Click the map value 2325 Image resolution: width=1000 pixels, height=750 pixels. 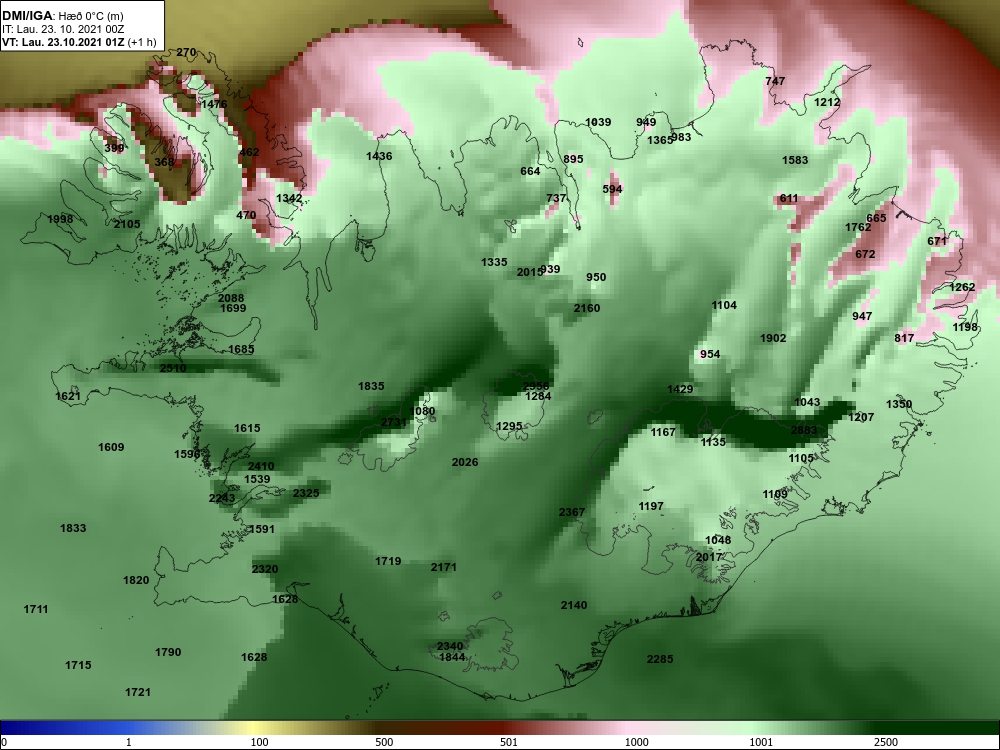pyautogui.click(x=306, y=493)
